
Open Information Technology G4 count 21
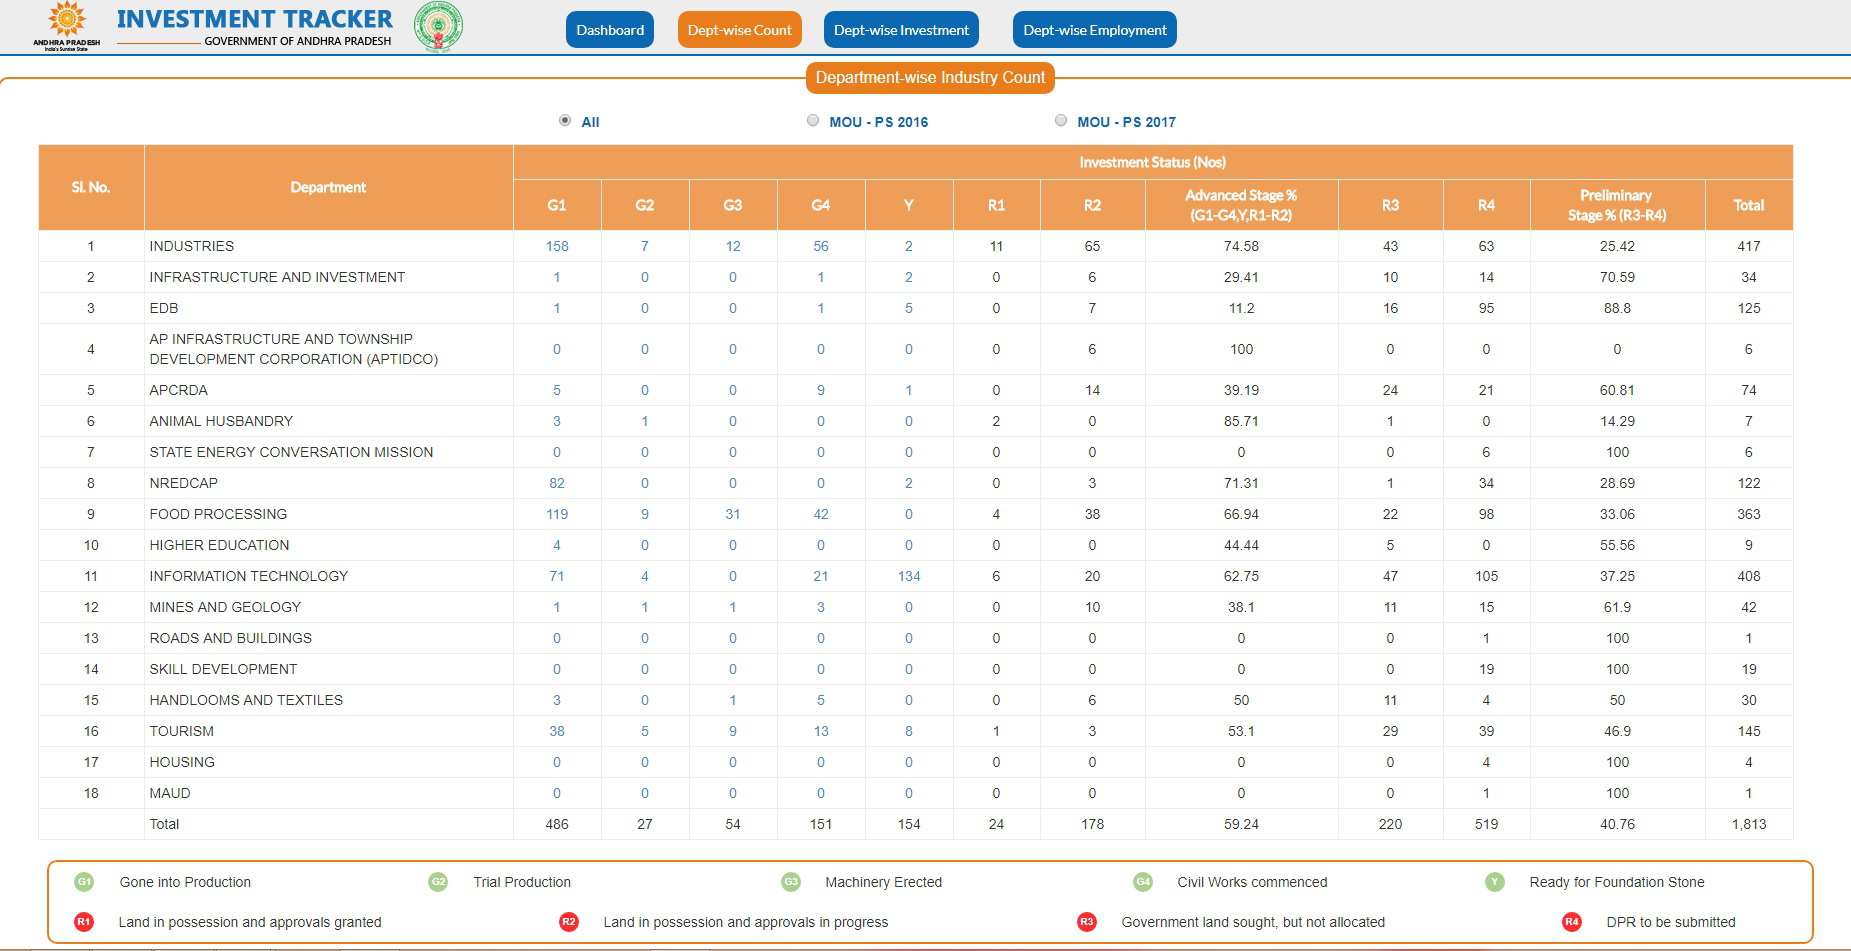click(x=821, y=576)
